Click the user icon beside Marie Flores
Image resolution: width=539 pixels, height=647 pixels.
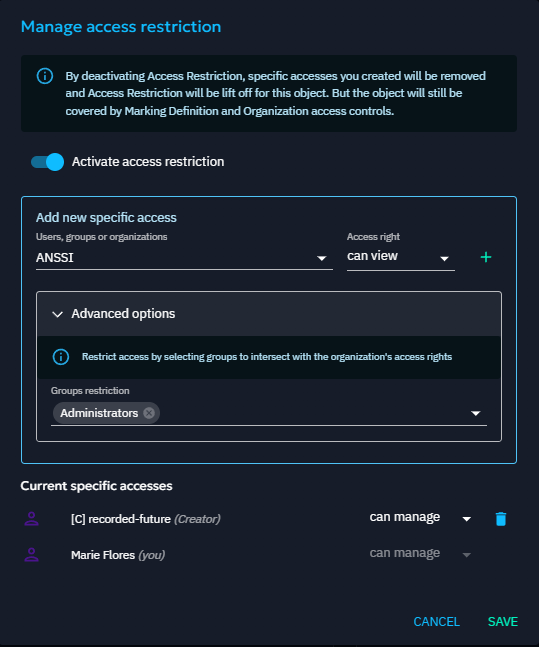(x=31, y=555)
